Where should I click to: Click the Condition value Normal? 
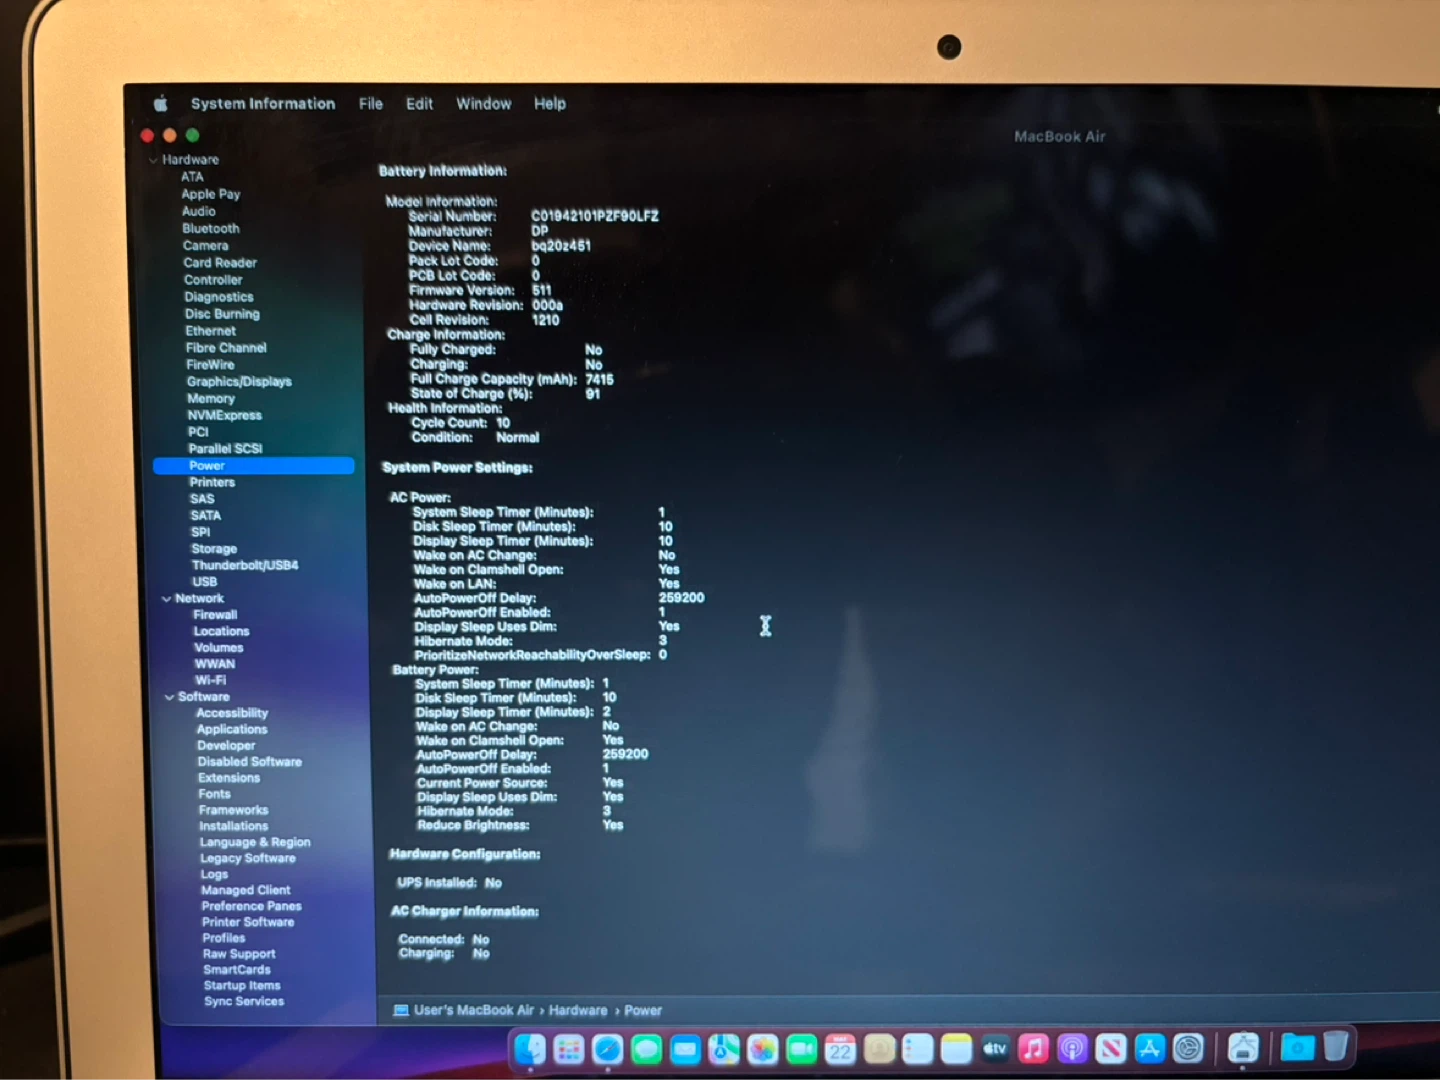518,437
